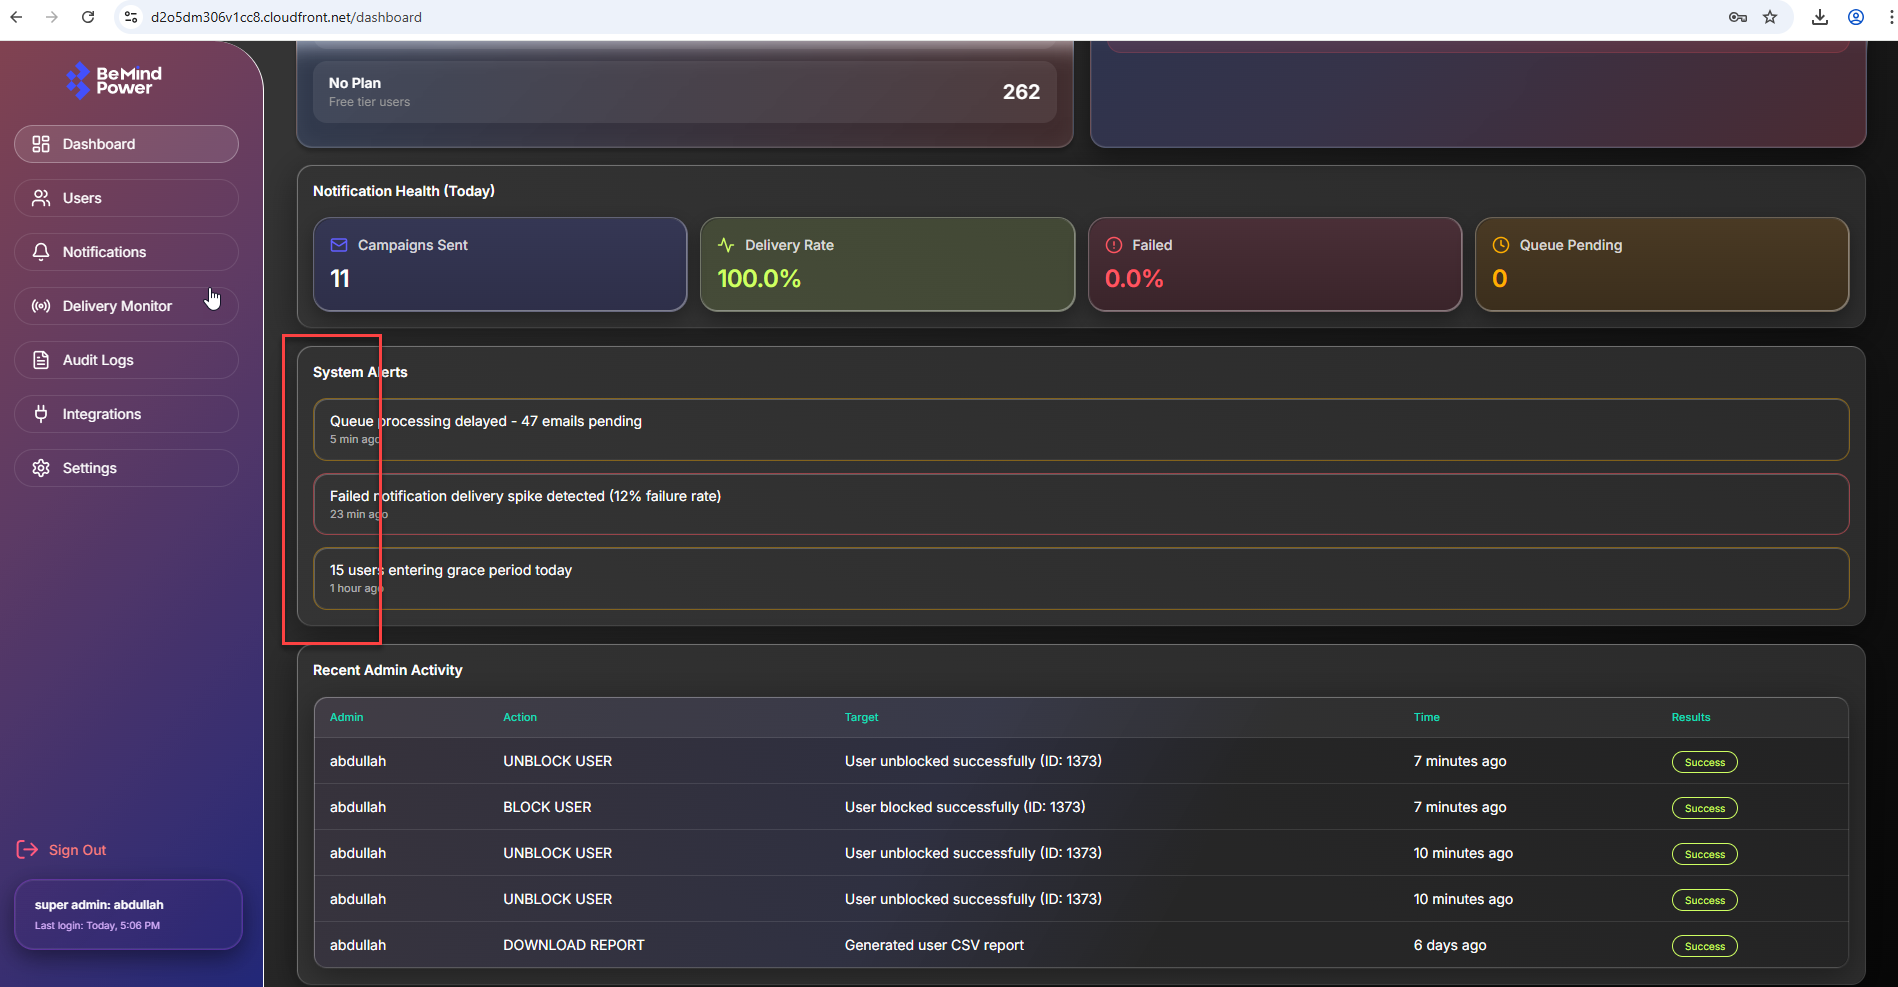1898x987 pixels.
Task: Click the Failed alert circle icon
Action: (x=1114, y=245)
